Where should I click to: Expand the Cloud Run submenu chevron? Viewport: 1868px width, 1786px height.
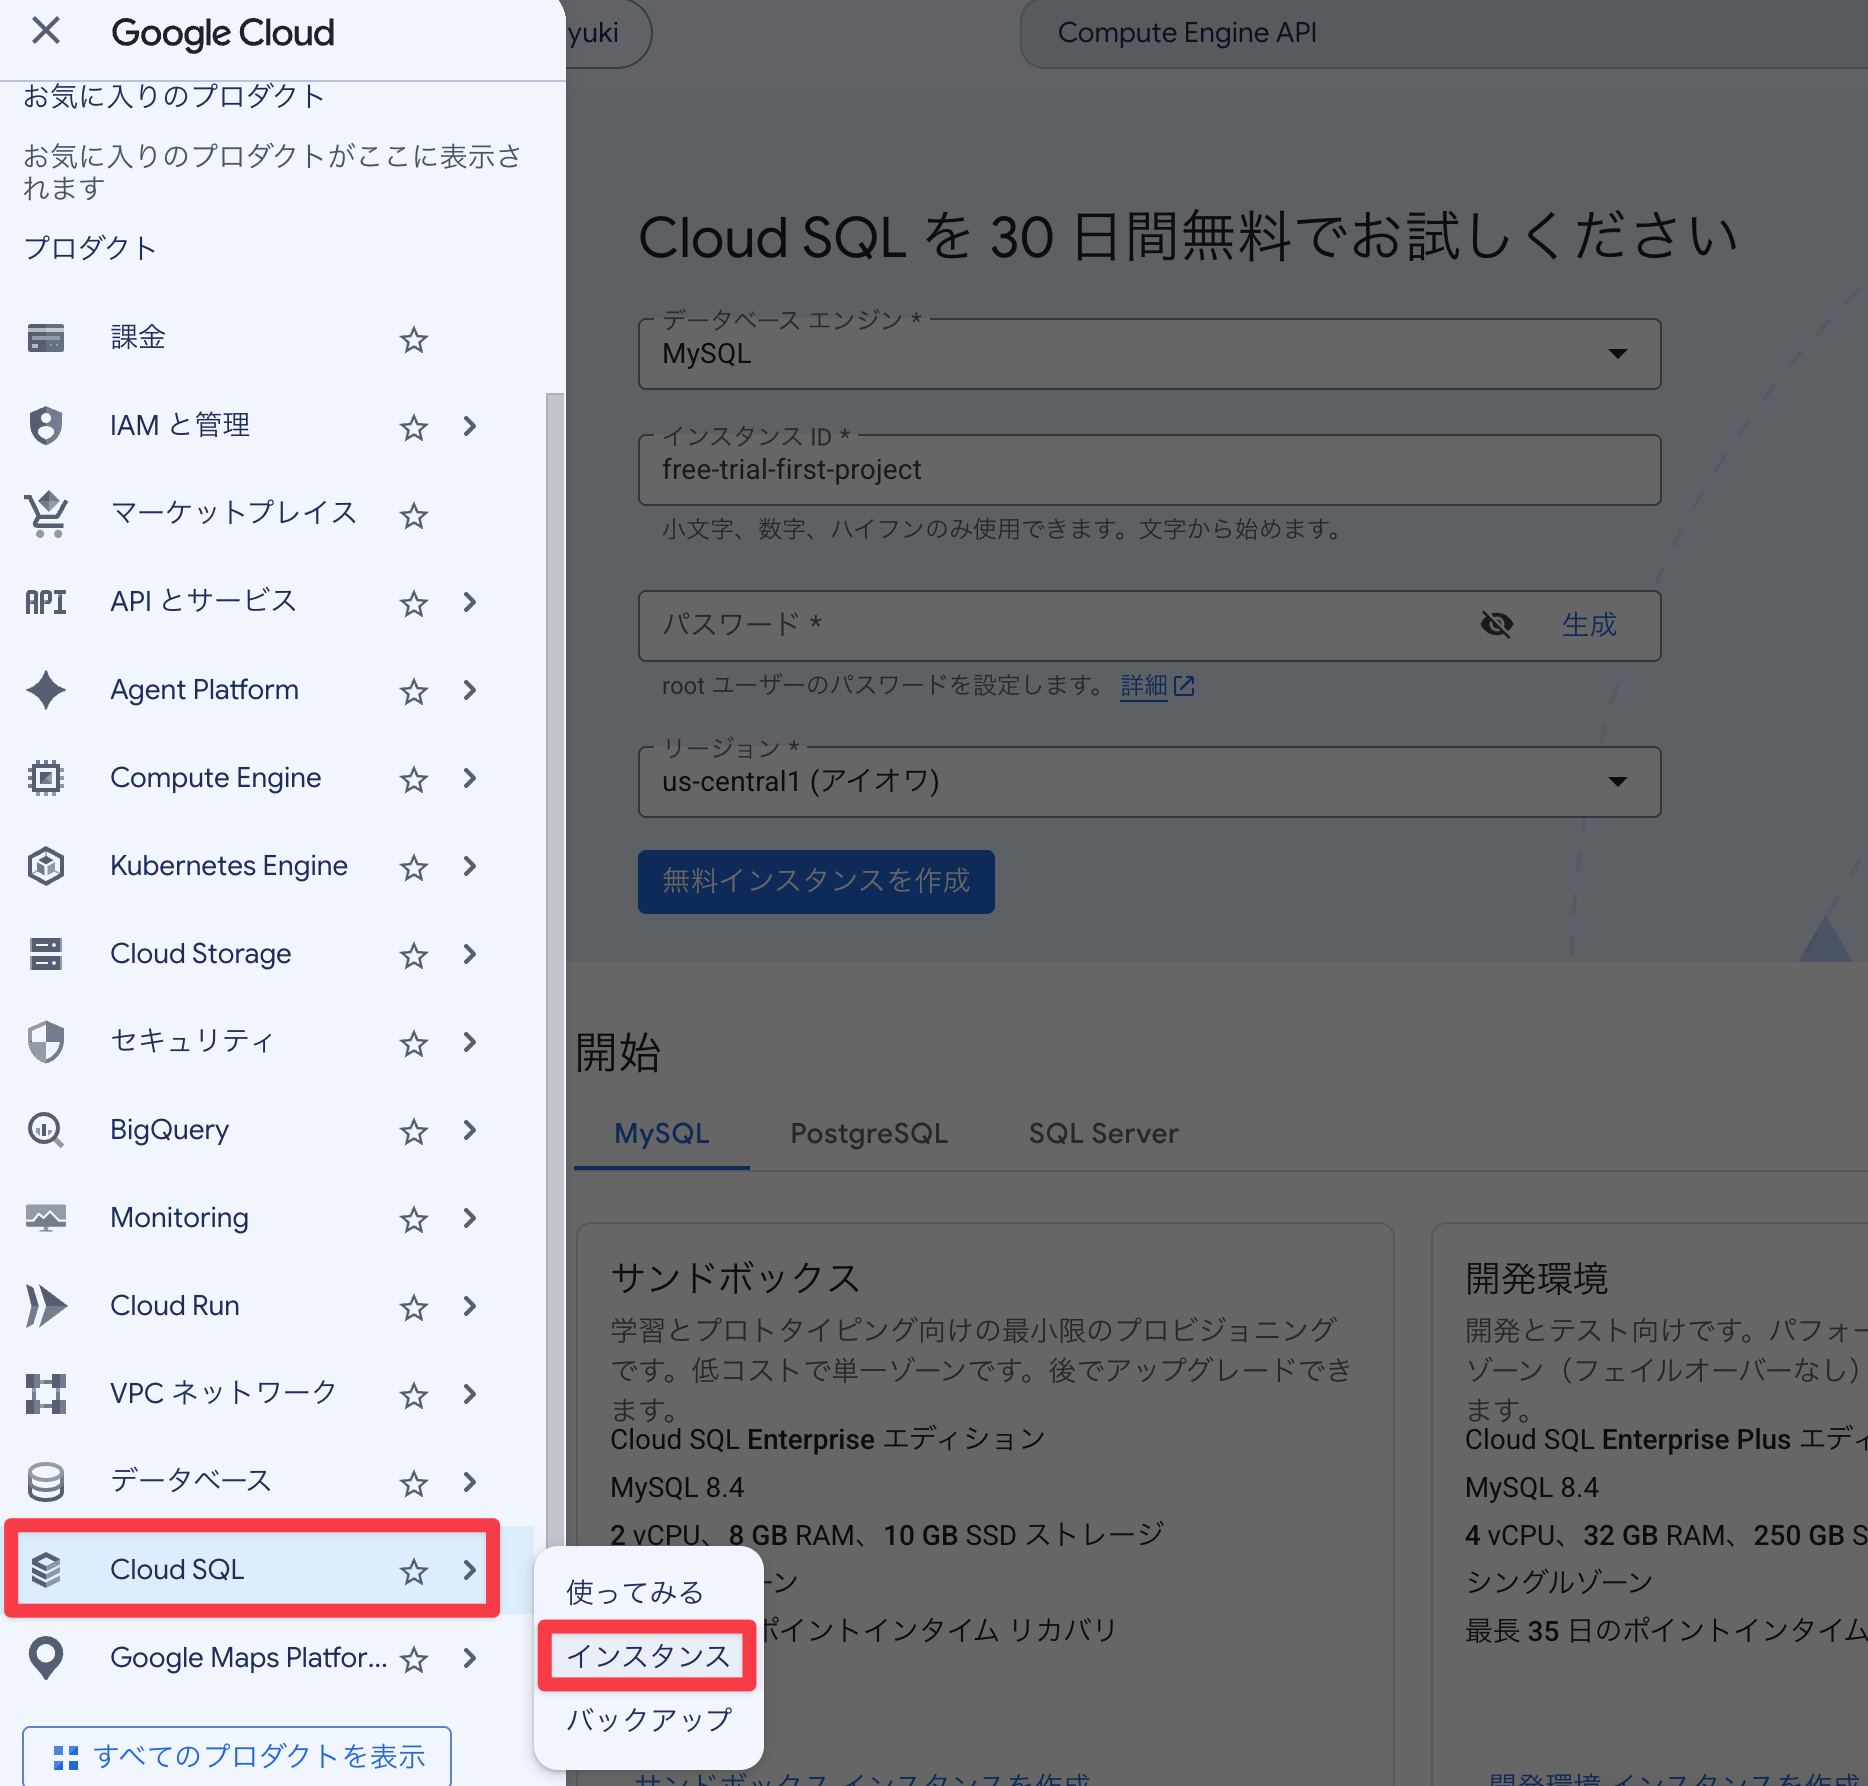point(470,1306)
